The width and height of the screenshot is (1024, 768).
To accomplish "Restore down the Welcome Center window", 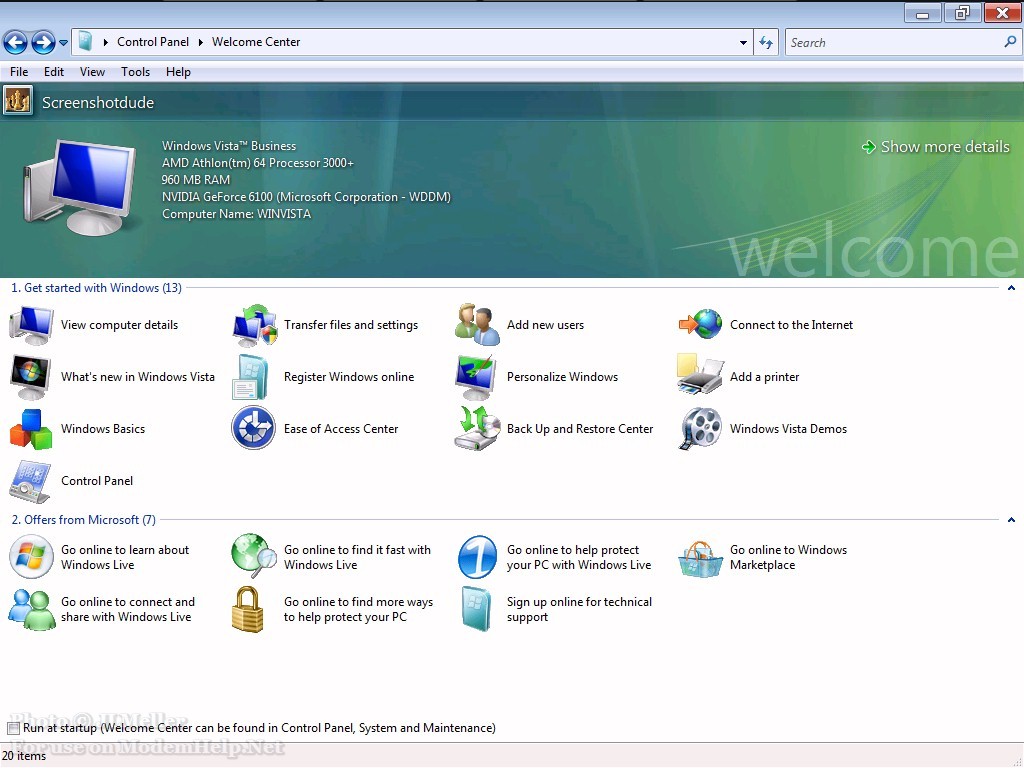I will pyautogui.click(x=961, y=13).
